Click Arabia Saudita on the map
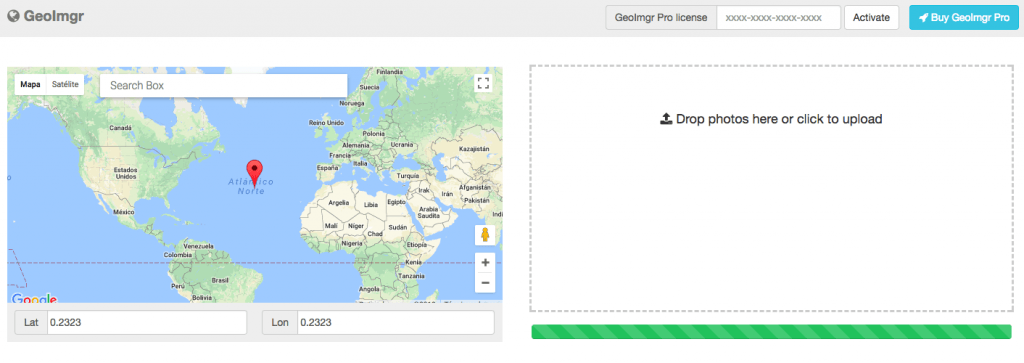1024x363 pixels. (429, 212)
